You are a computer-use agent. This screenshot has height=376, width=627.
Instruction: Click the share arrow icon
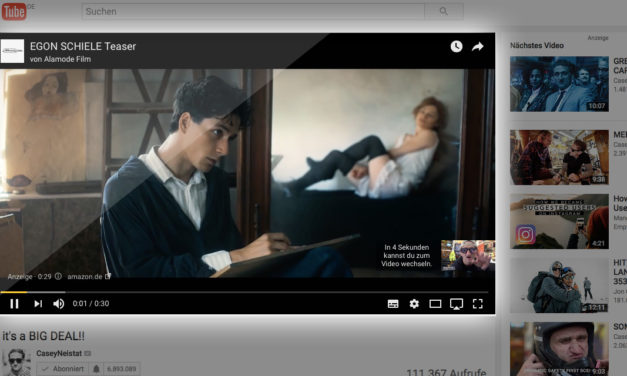[477, 47]
